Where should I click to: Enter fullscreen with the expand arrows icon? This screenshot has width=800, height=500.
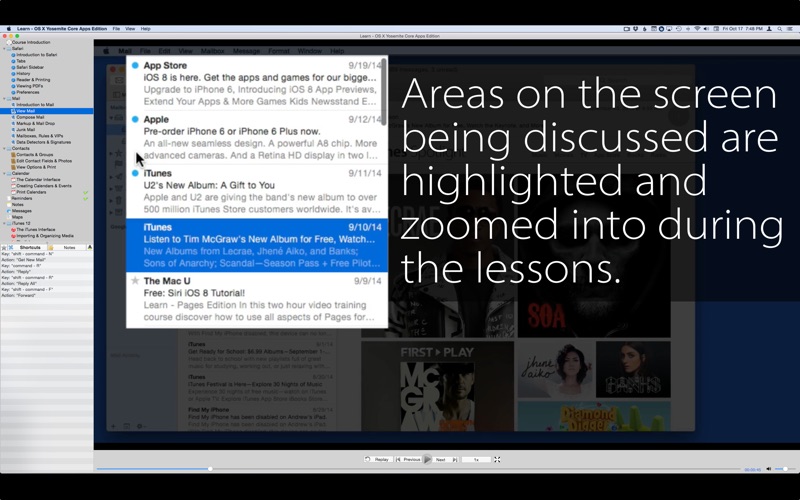point(497,460)
